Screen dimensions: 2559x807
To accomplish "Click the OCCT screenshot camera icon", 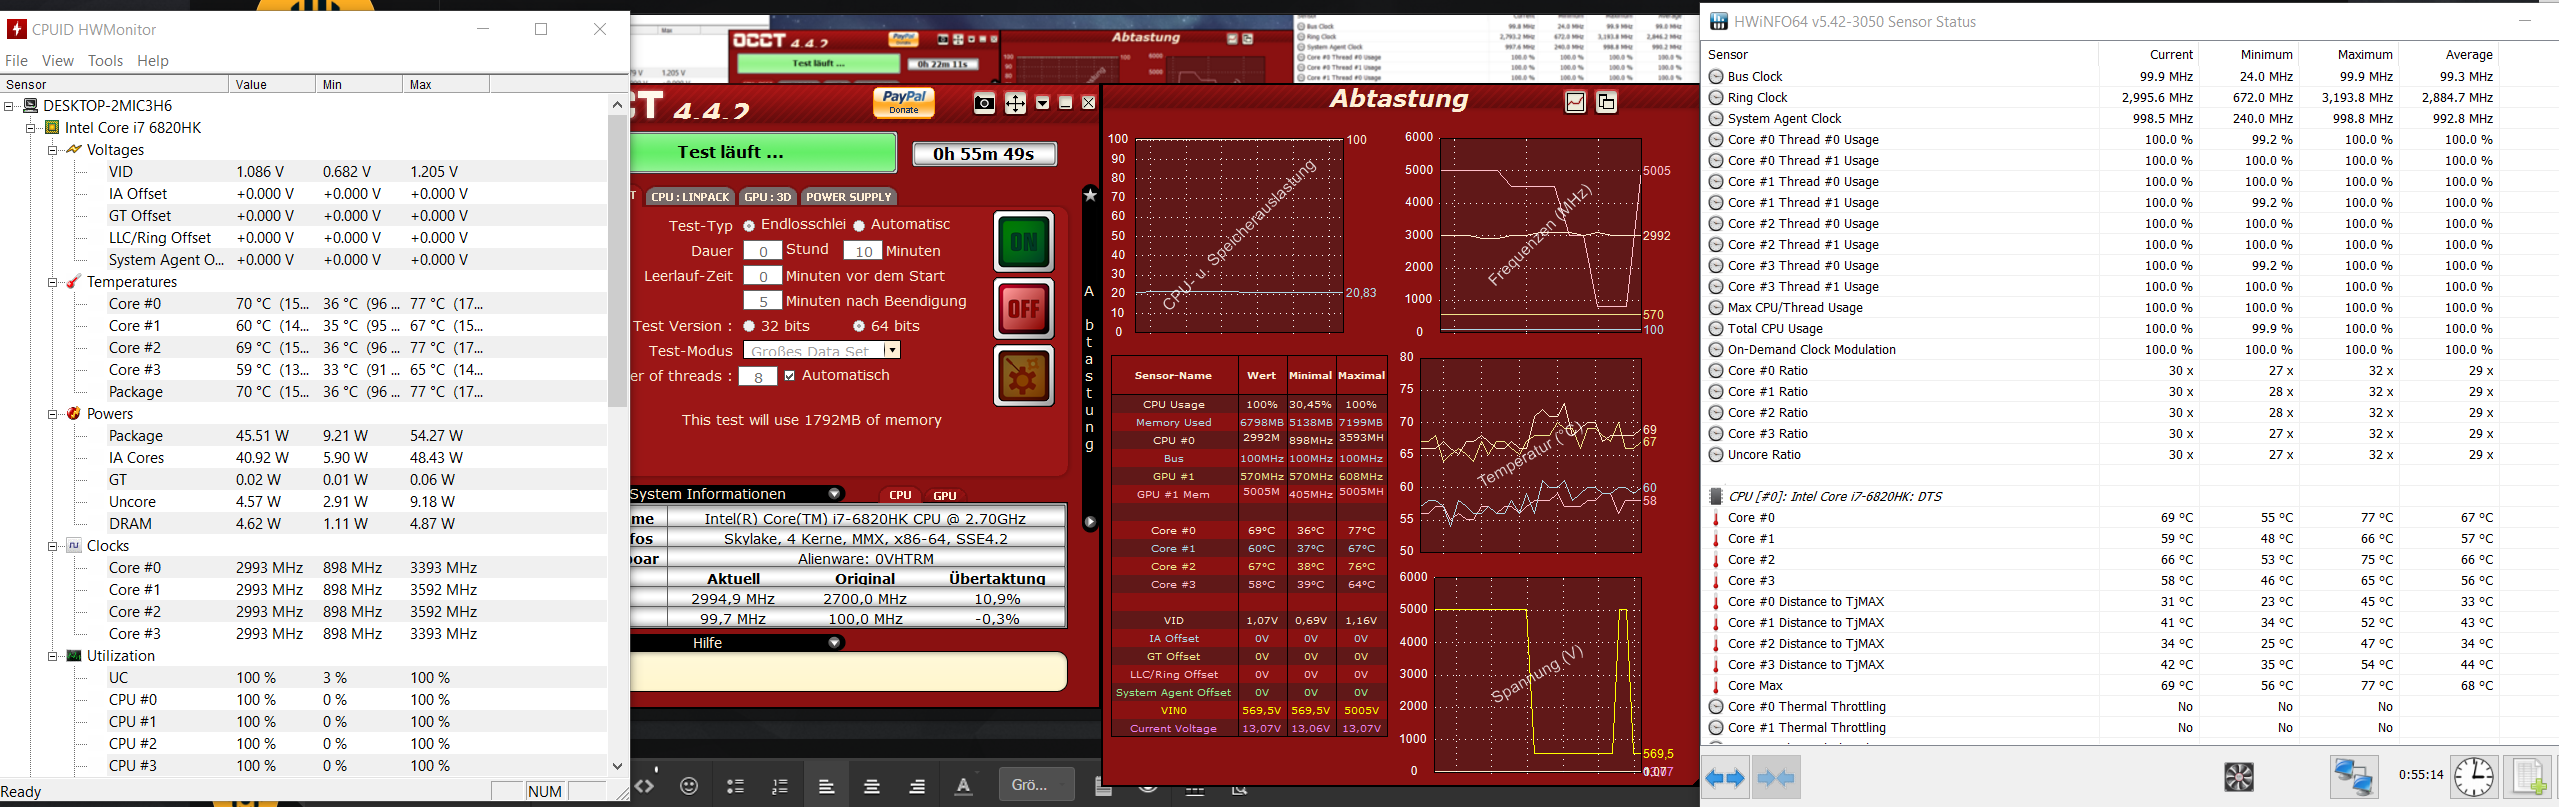I will pos(984,103).
